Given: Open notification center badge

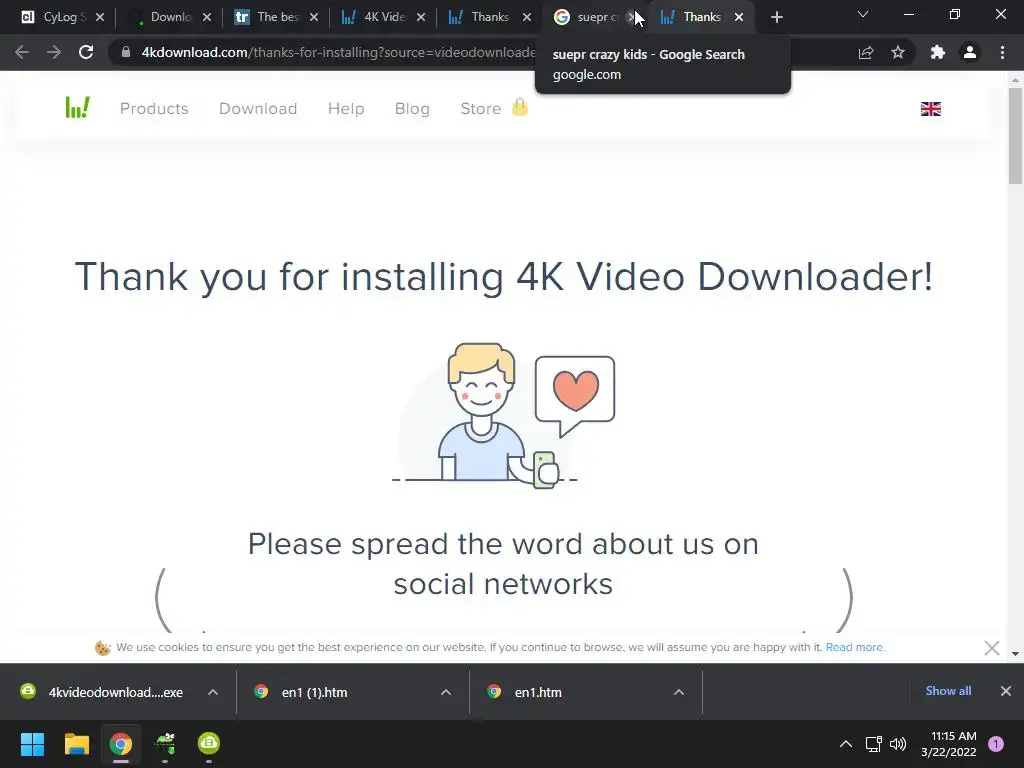Looking at the screenshot, I should pos(996,744).
